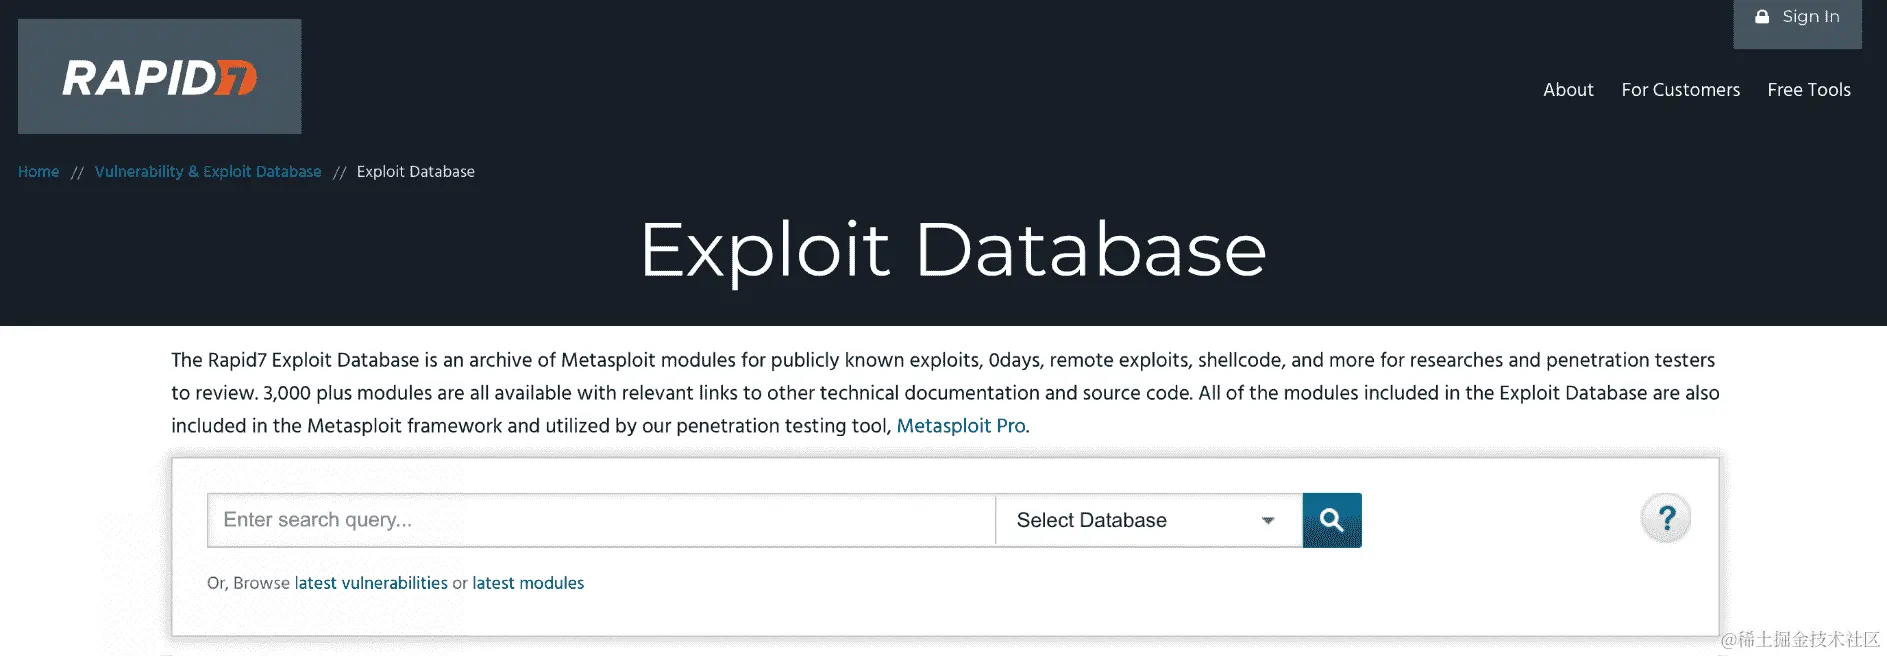Open the Select Database combo box label
The image size is (1887, 656).
point(1091,520)
